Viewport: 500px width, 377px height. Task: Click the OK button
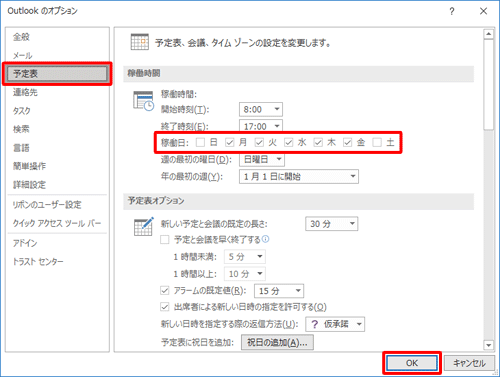(x=412, y=363)
